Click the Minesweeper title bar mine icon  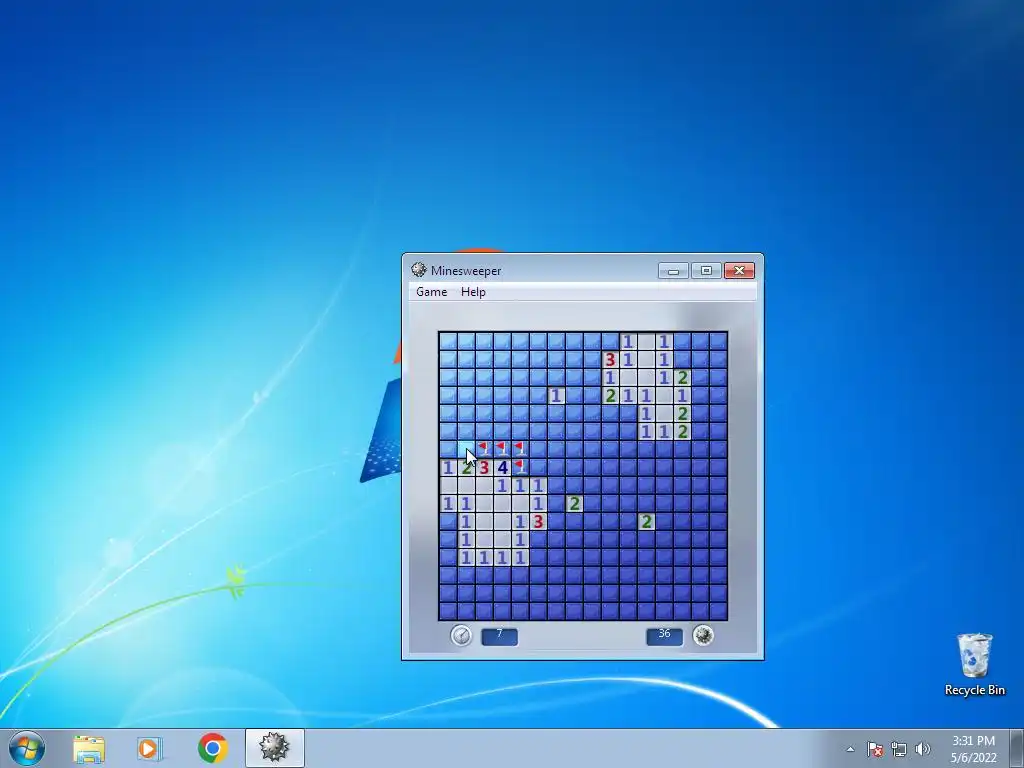tap(419, 270)
